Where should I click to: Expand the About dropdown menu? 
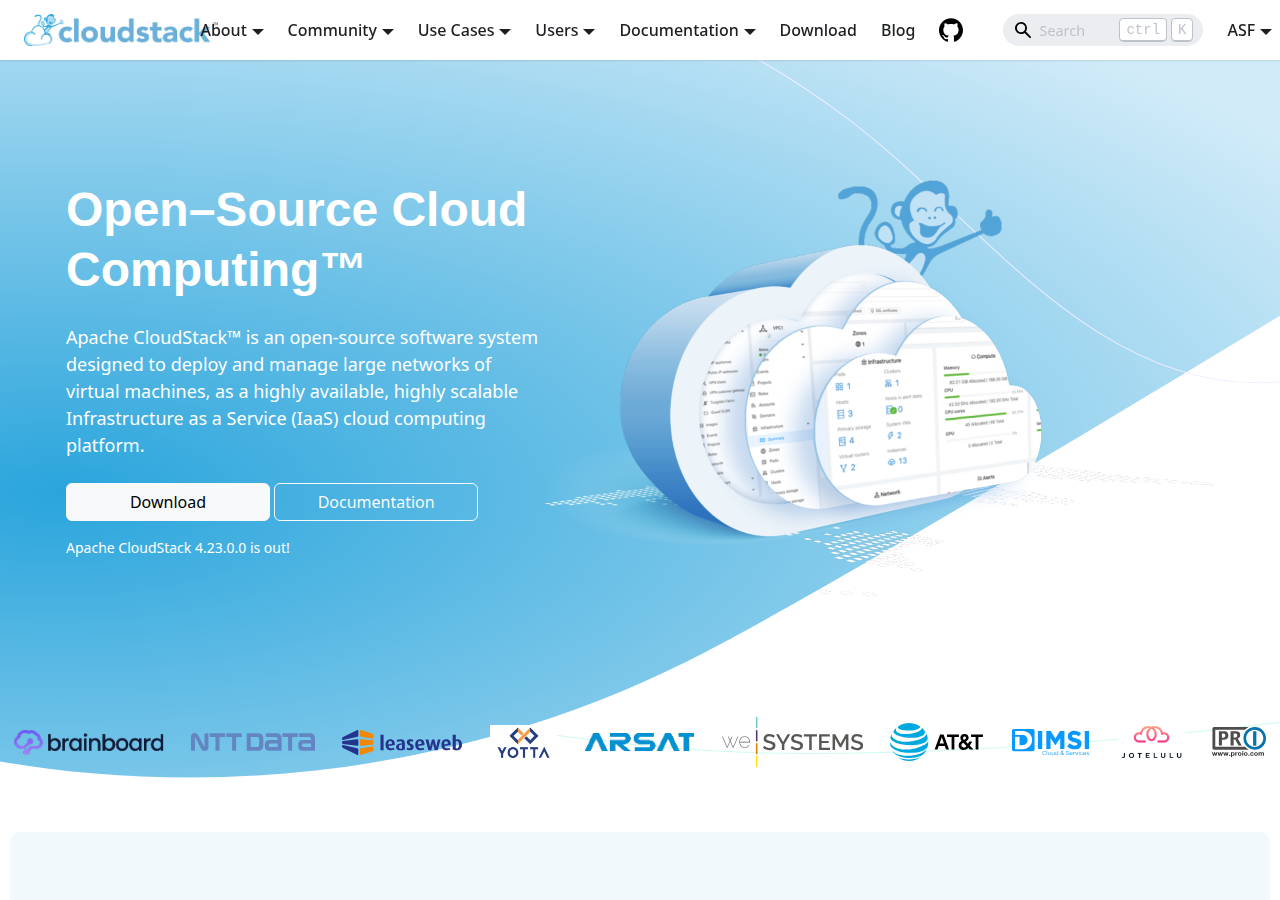[x=232, y=30]
